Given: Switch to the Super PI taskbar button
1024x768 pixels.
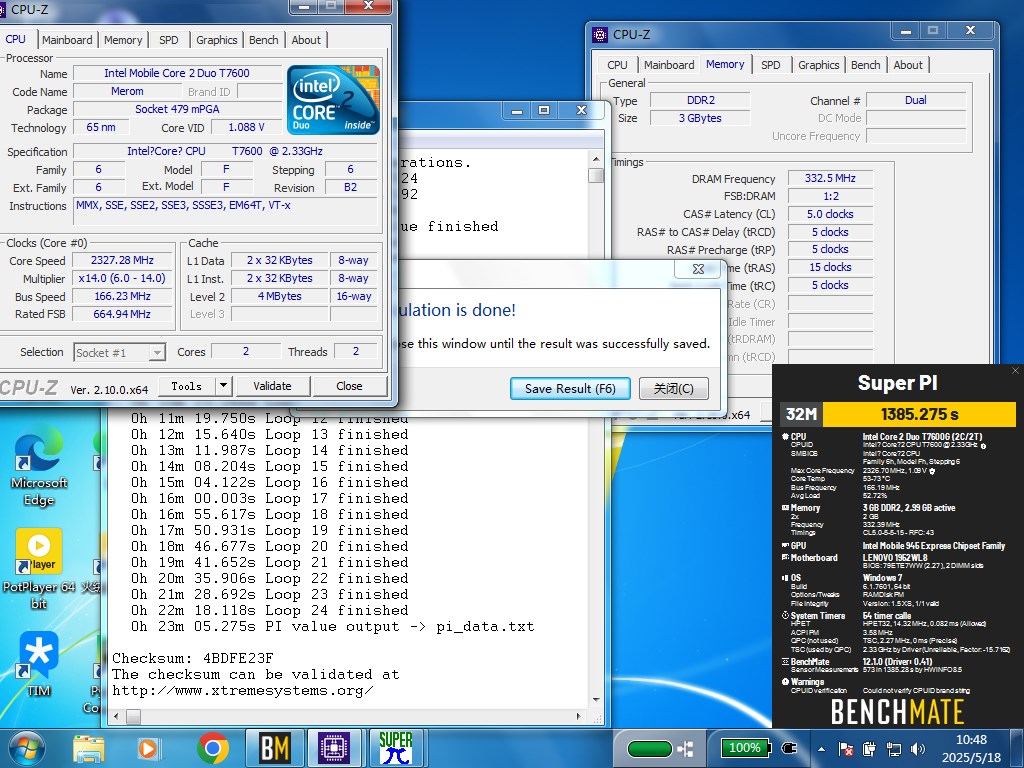Looking at the screenshot, I should [x=396, y=748].
